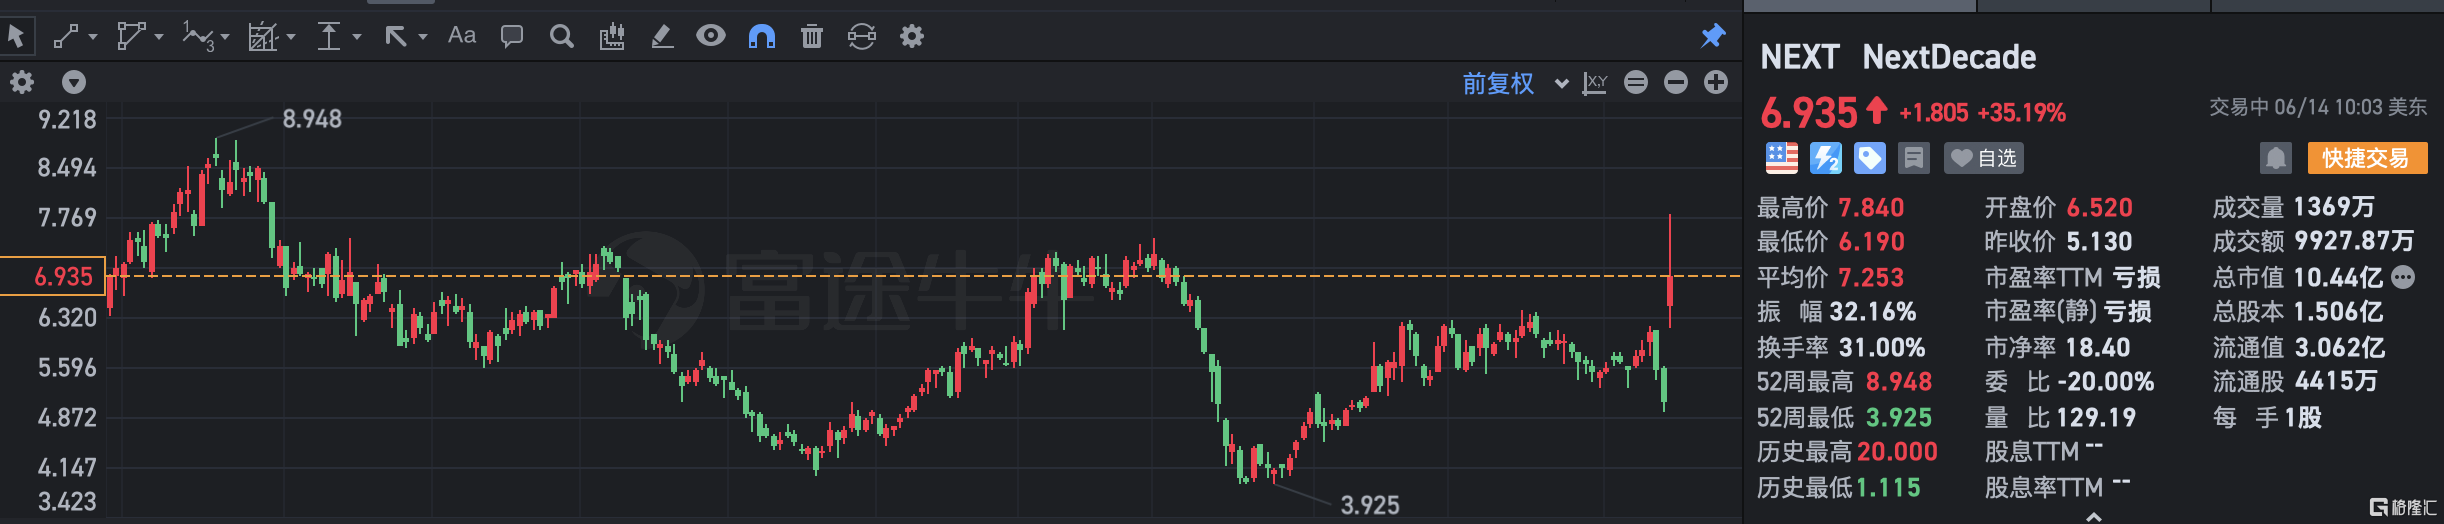Click the 快捷交易 quick trade button
This screenshot has width=2444, height=524.
tap(2367, 158)
